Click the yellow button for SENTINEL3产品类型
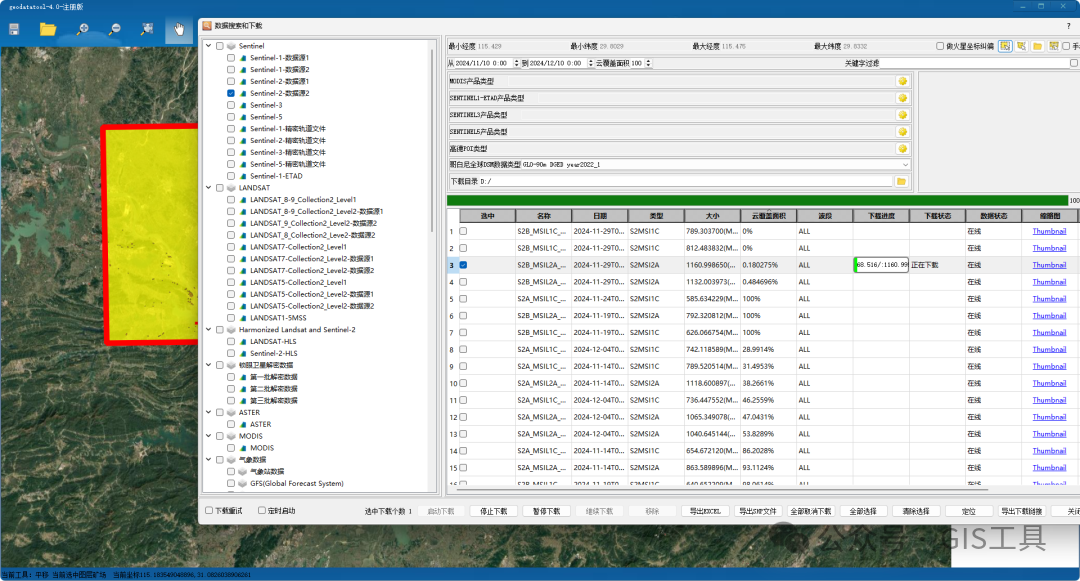This screenshot has width=1080, height=581. coord(902,115)
